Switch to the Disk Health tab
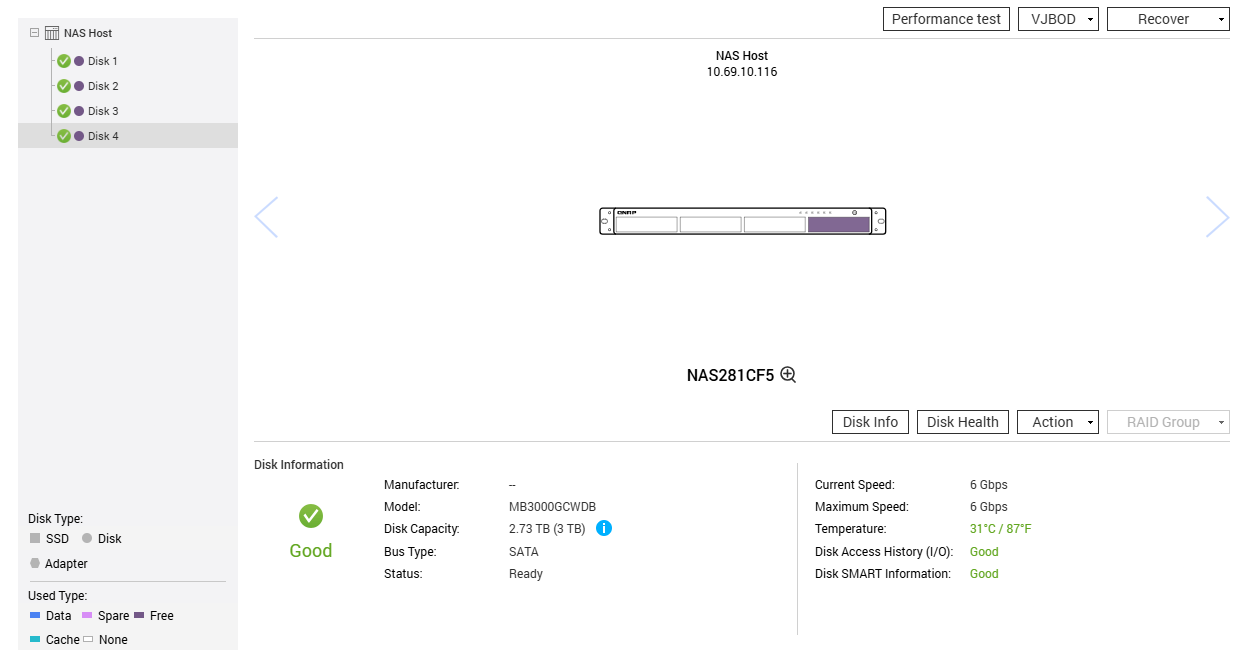1251x669 pixels. (962, 421)
